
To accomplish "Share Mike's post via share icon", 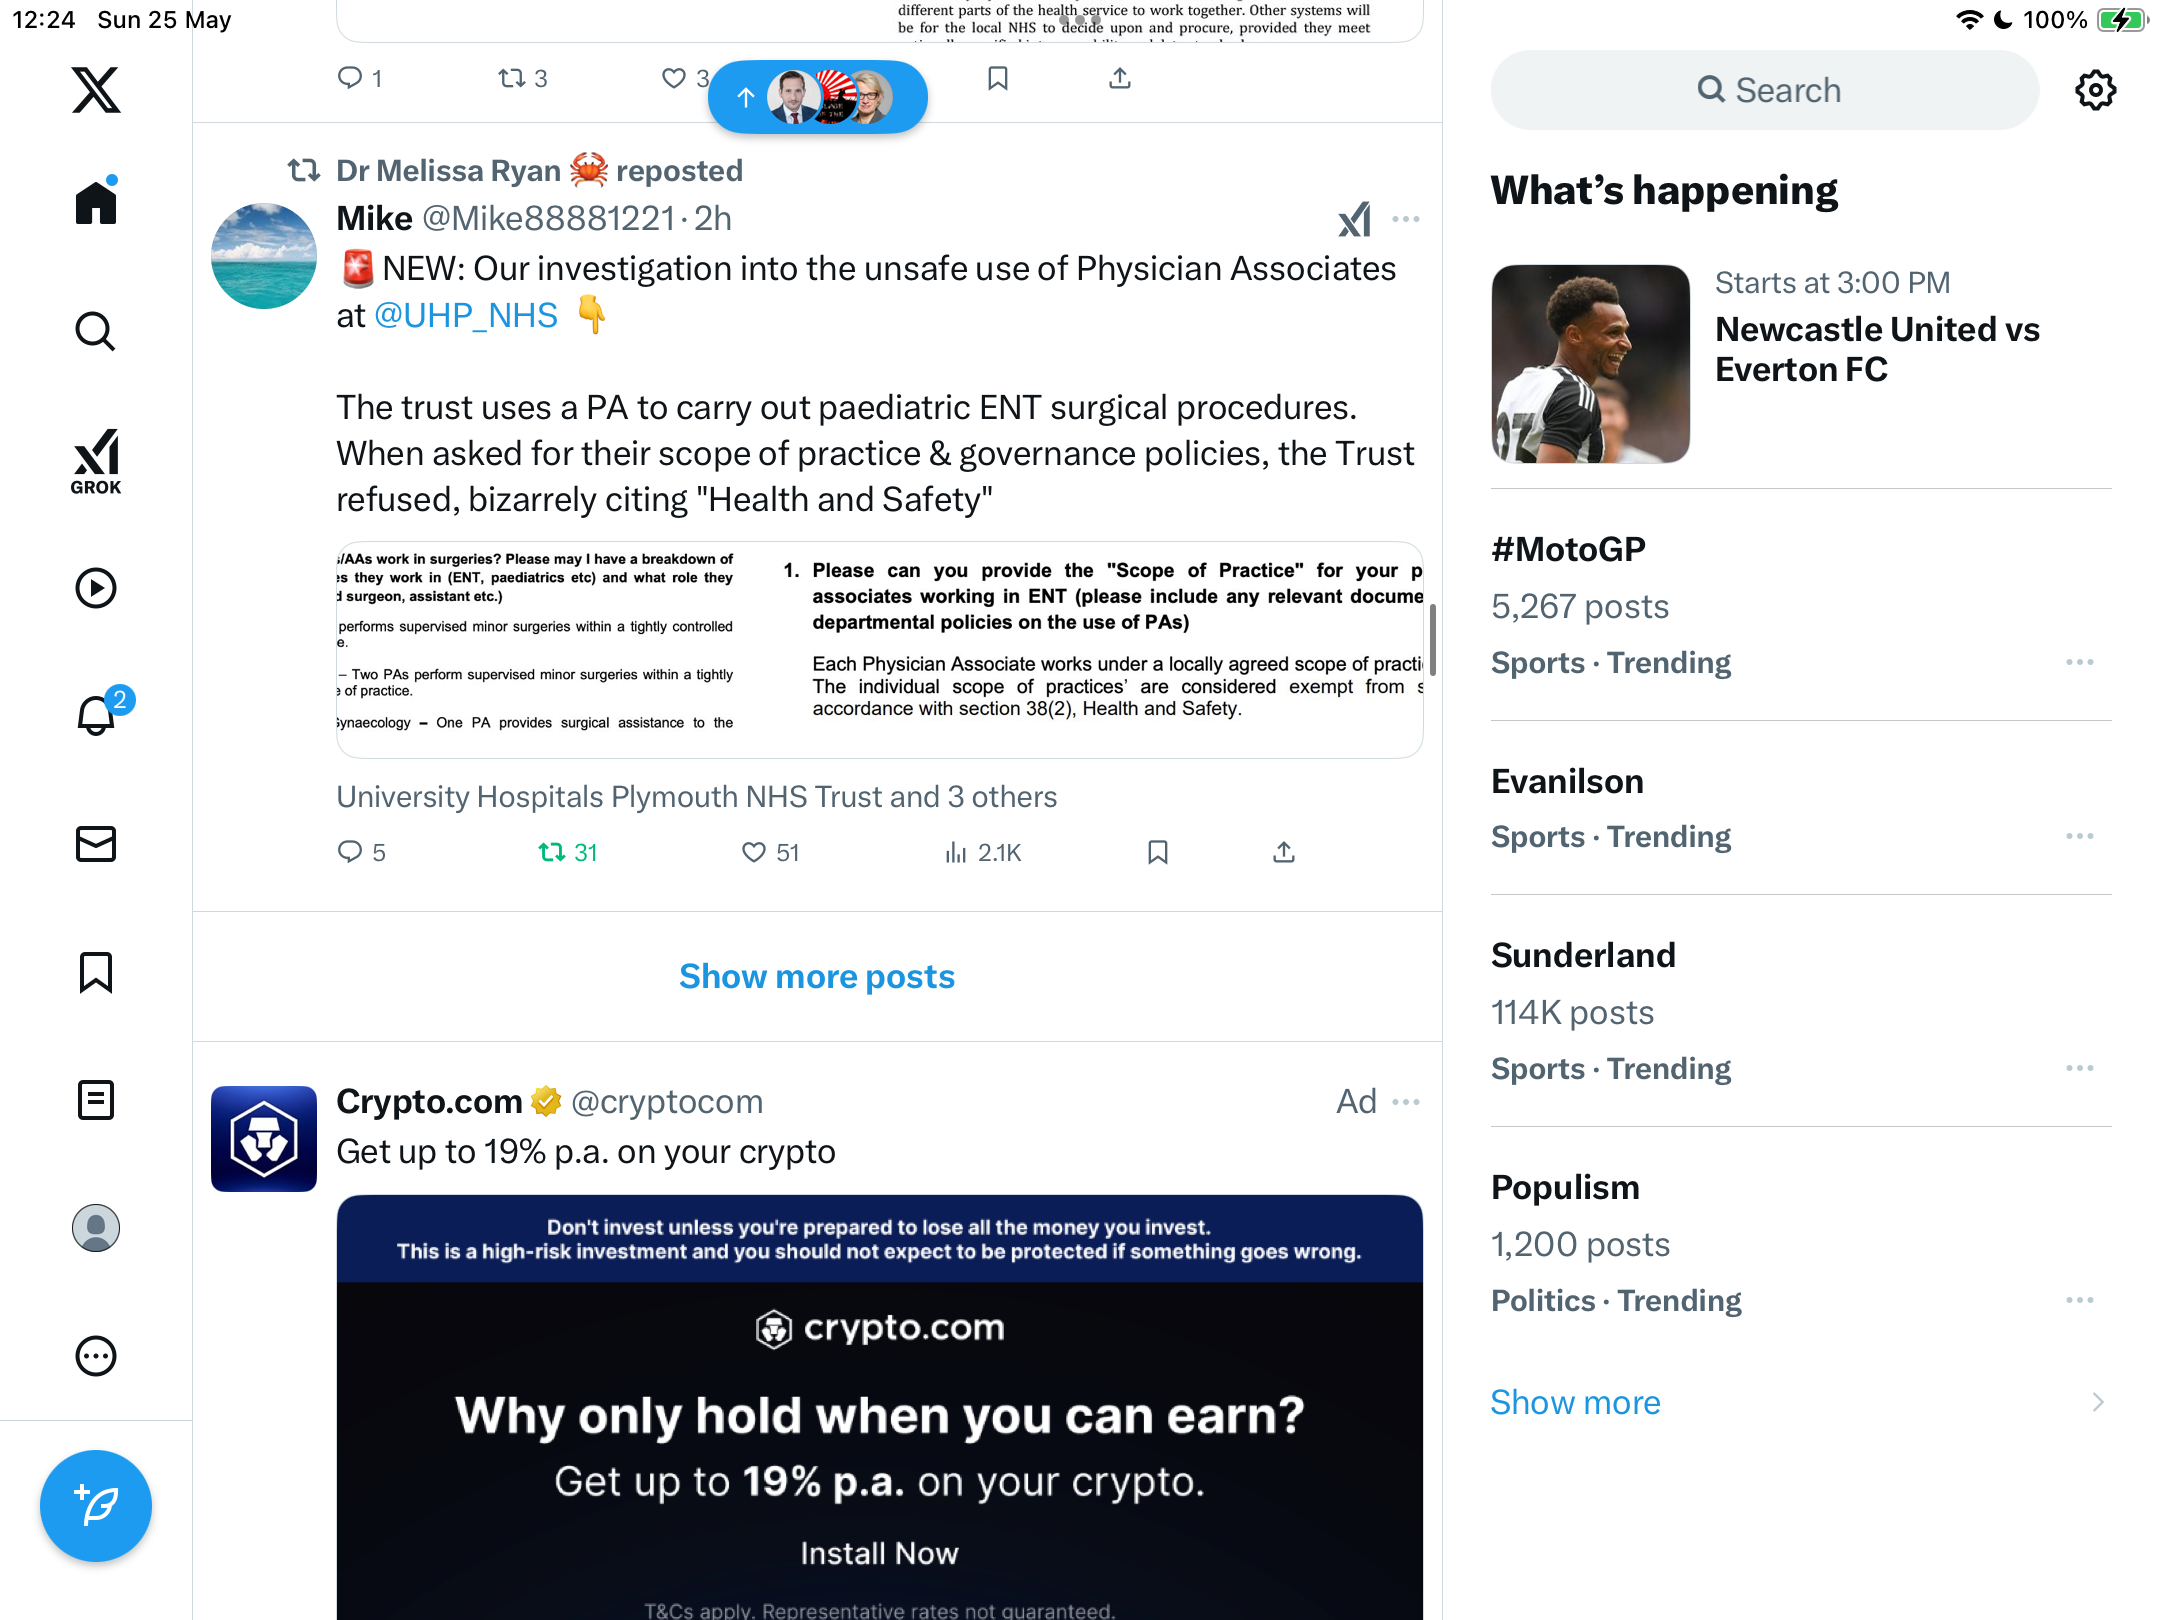I will click(1284, 852).
